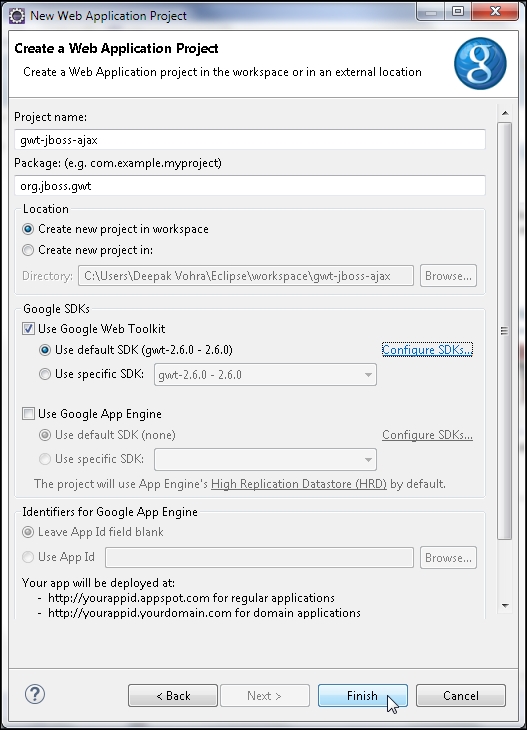Click scrollbar down arrow icon
The width and height of the screenshot is (527, 730).
505,606
